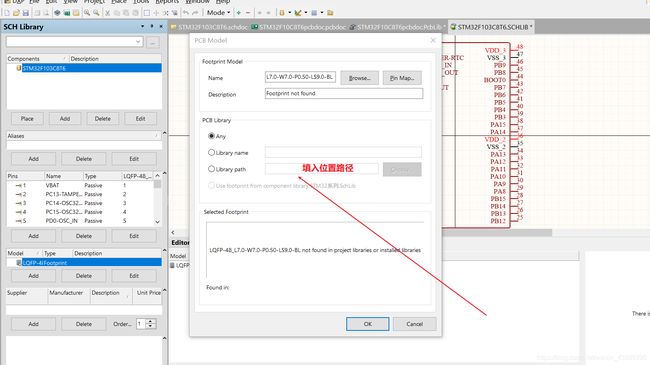Click the Open file folder icon
650x365 pixels.
click(17, 13)
